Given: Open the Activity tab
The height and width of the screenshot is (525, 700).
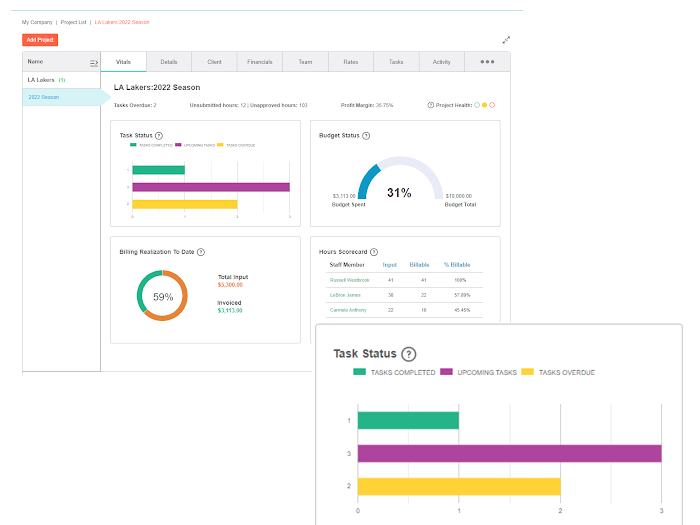Looking at the screenshot, I should coord(442,62).
